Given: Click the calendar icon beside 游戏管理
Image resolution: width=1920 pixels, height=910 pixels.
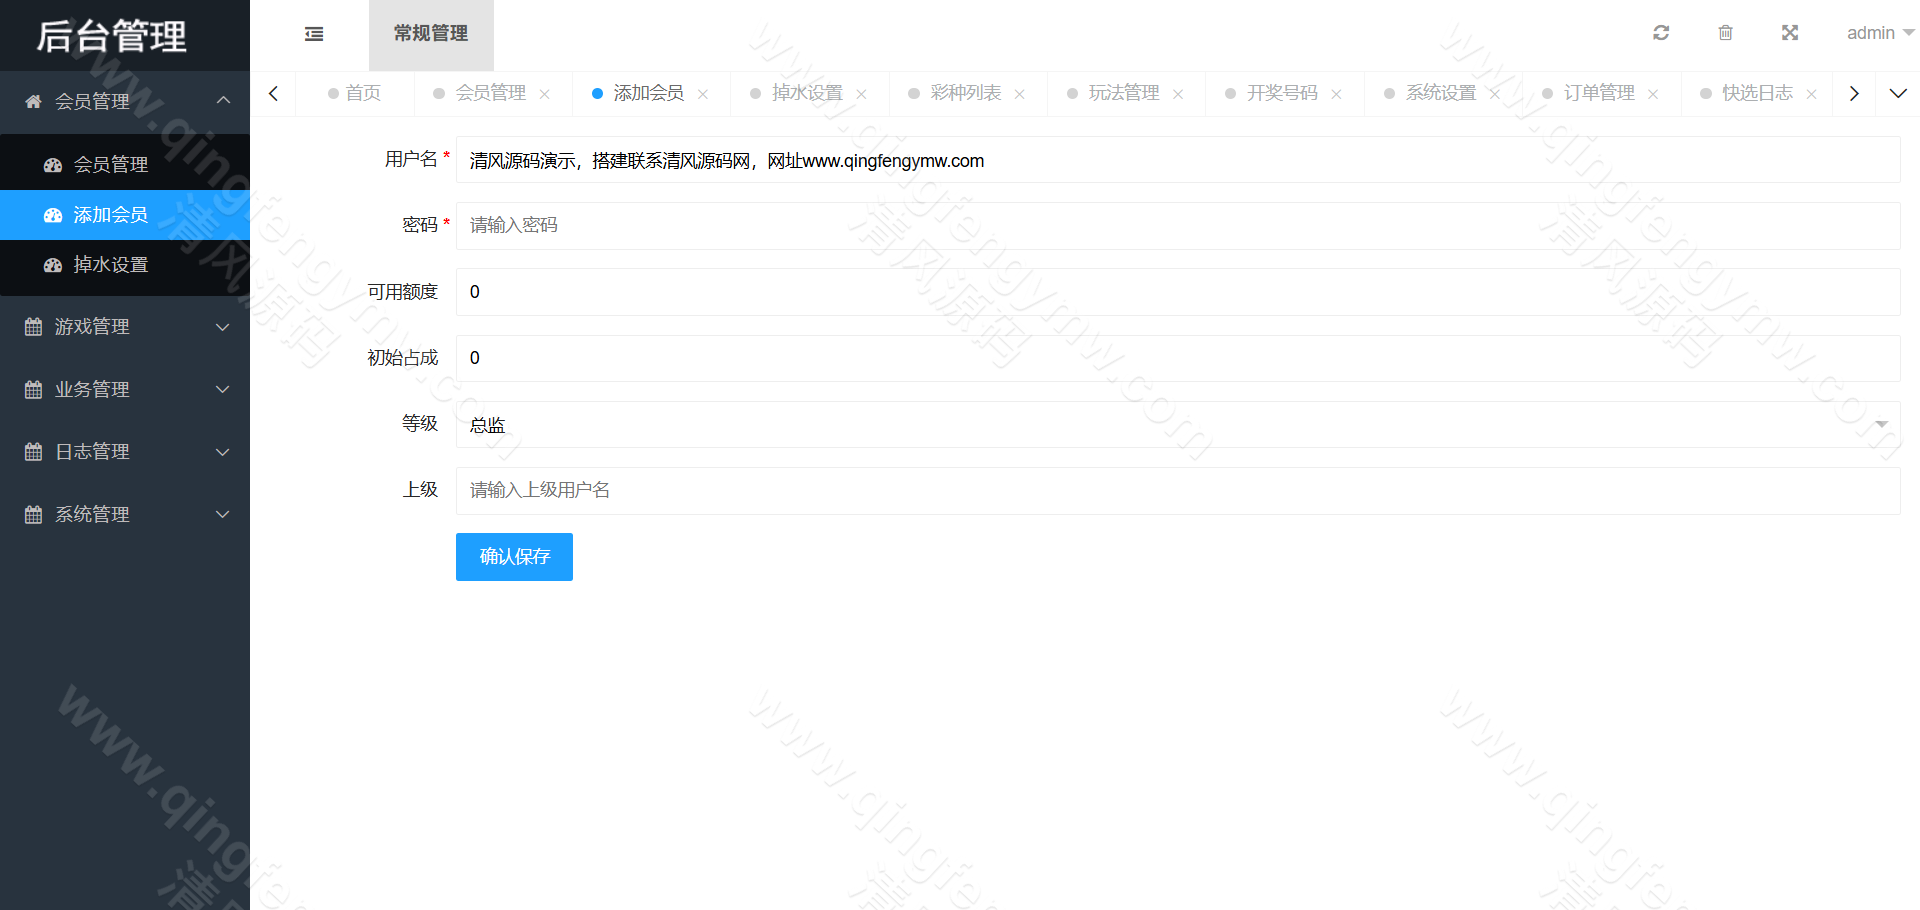Looking at the screenshot, I should (31, 326).
